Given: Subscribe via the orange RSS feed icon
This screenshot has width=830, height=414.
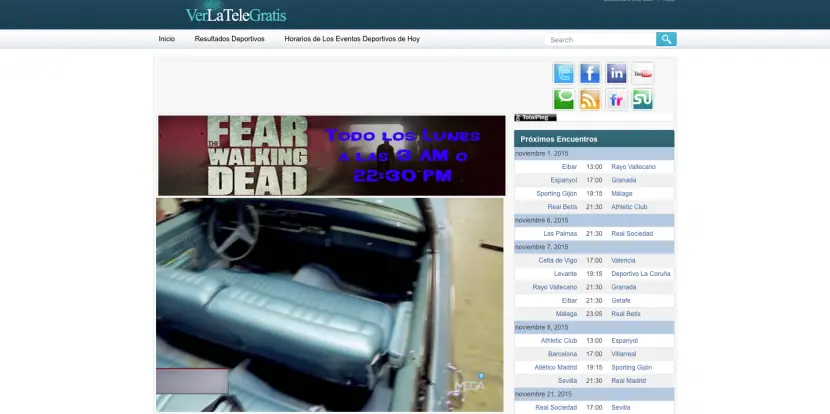Looking at the screenshot, I should 590,99.
